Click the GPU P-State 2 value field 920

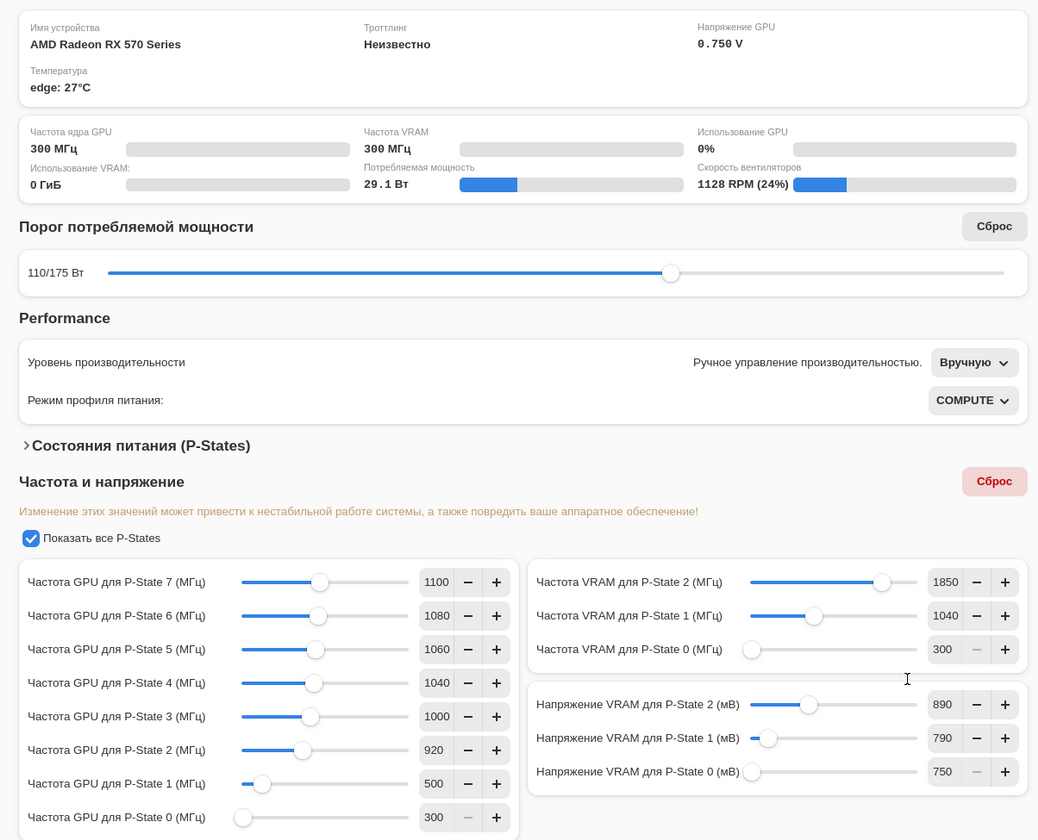pyautogui.click(x=436, y=751)
